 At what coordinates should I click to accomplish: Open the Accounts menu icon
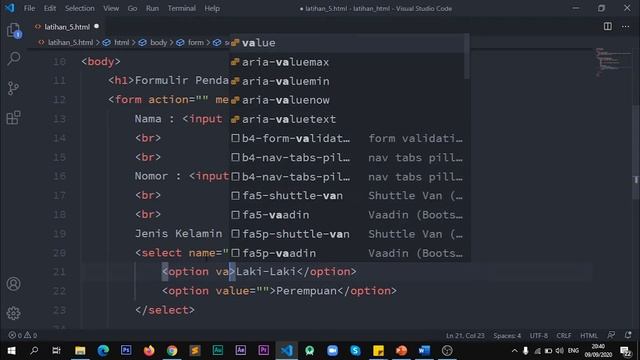[13, 284]
